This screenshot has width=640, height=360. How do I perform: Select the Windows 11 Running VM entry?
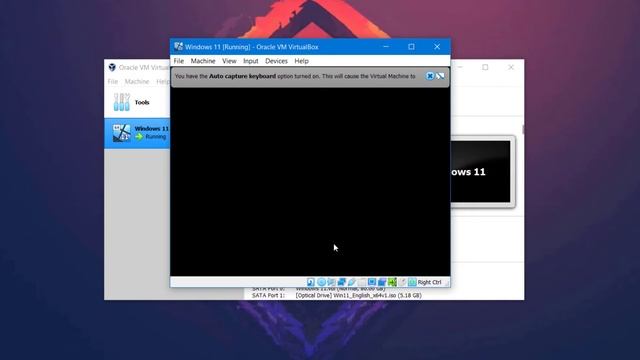pos(137,133)
